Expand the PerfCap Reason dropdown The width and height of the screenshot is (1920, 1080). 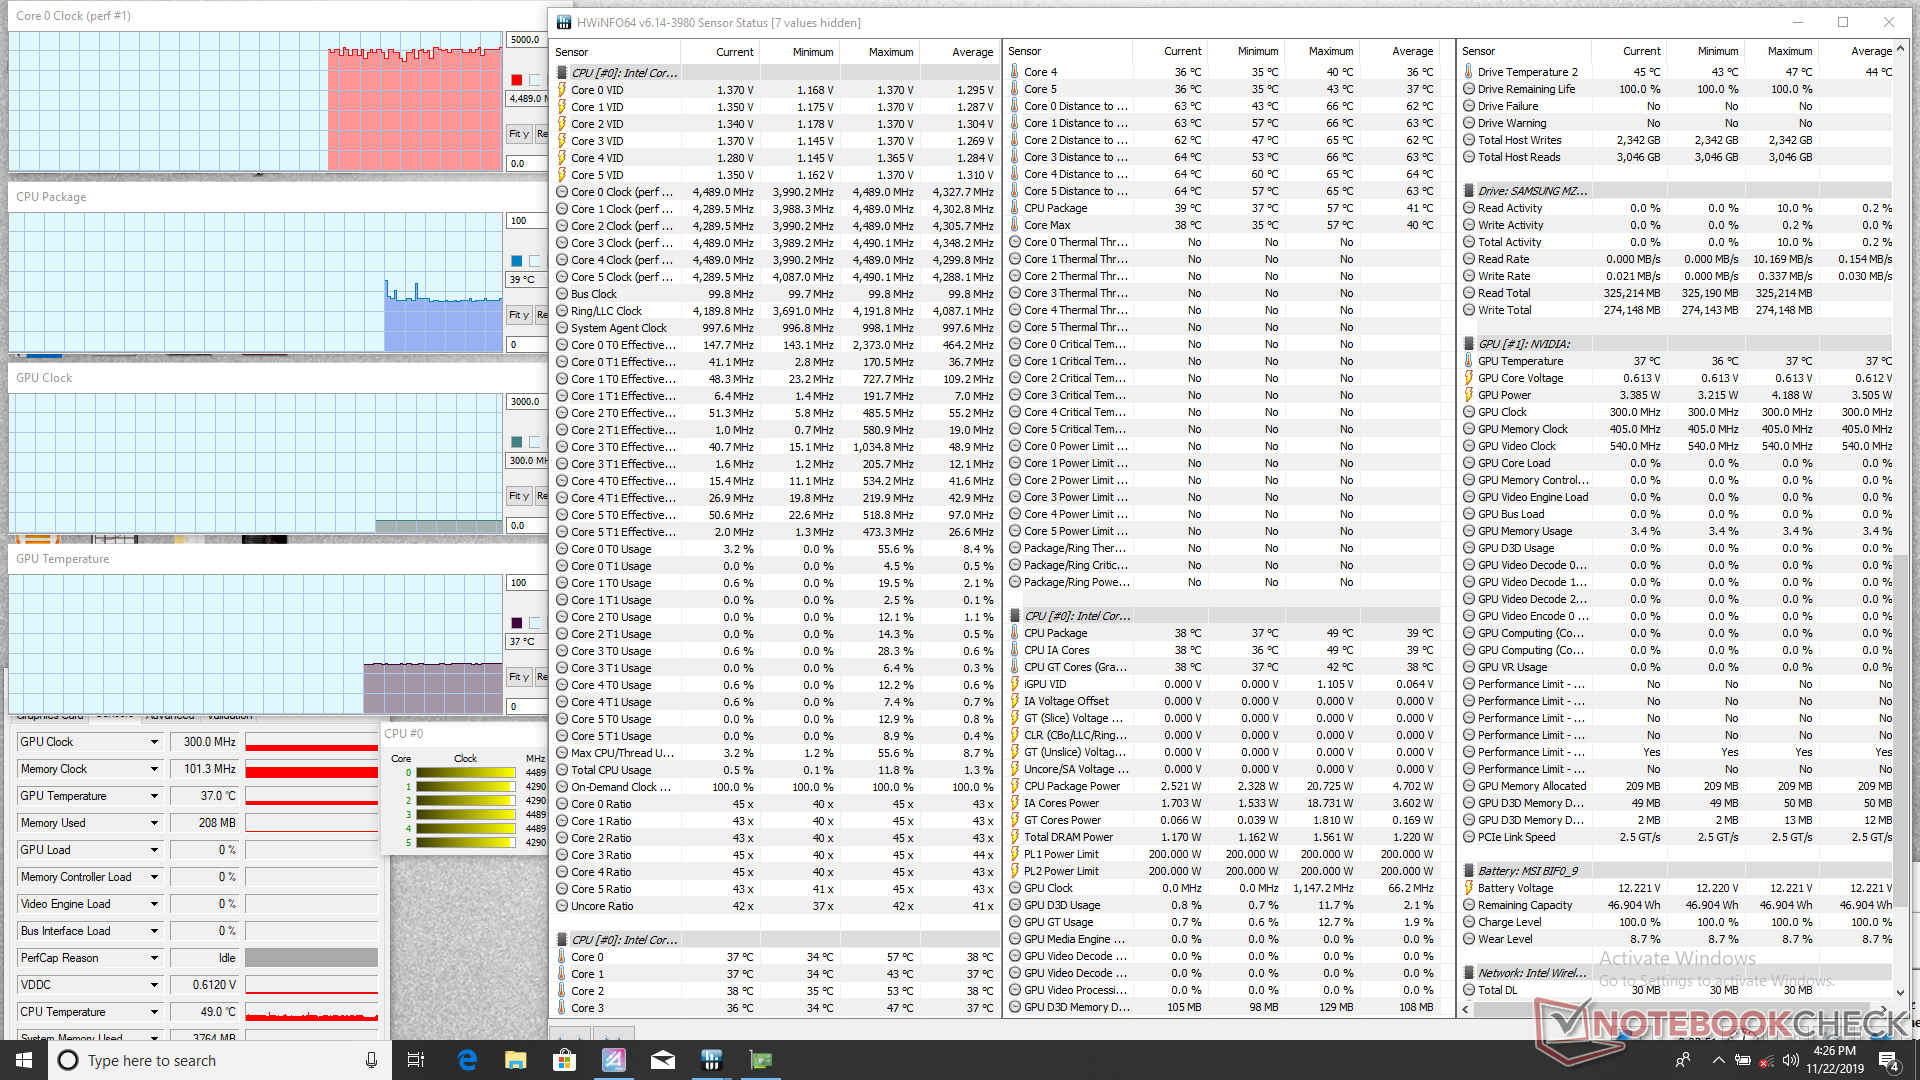click(x=154, y=958)
